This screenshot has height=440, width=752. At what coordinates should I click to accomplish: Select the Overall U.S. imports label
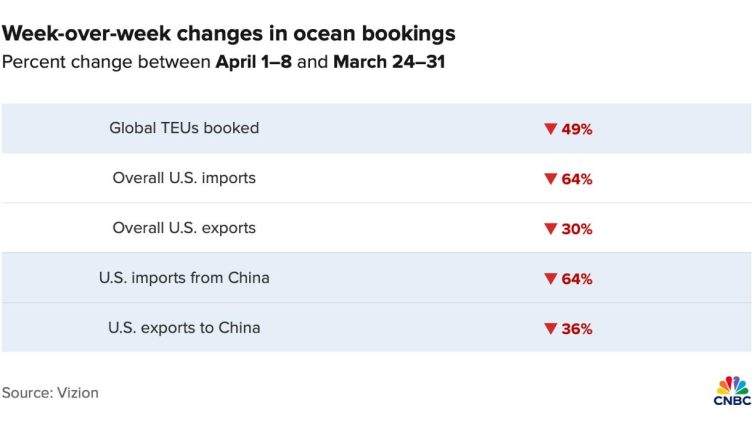pos(184,178)
